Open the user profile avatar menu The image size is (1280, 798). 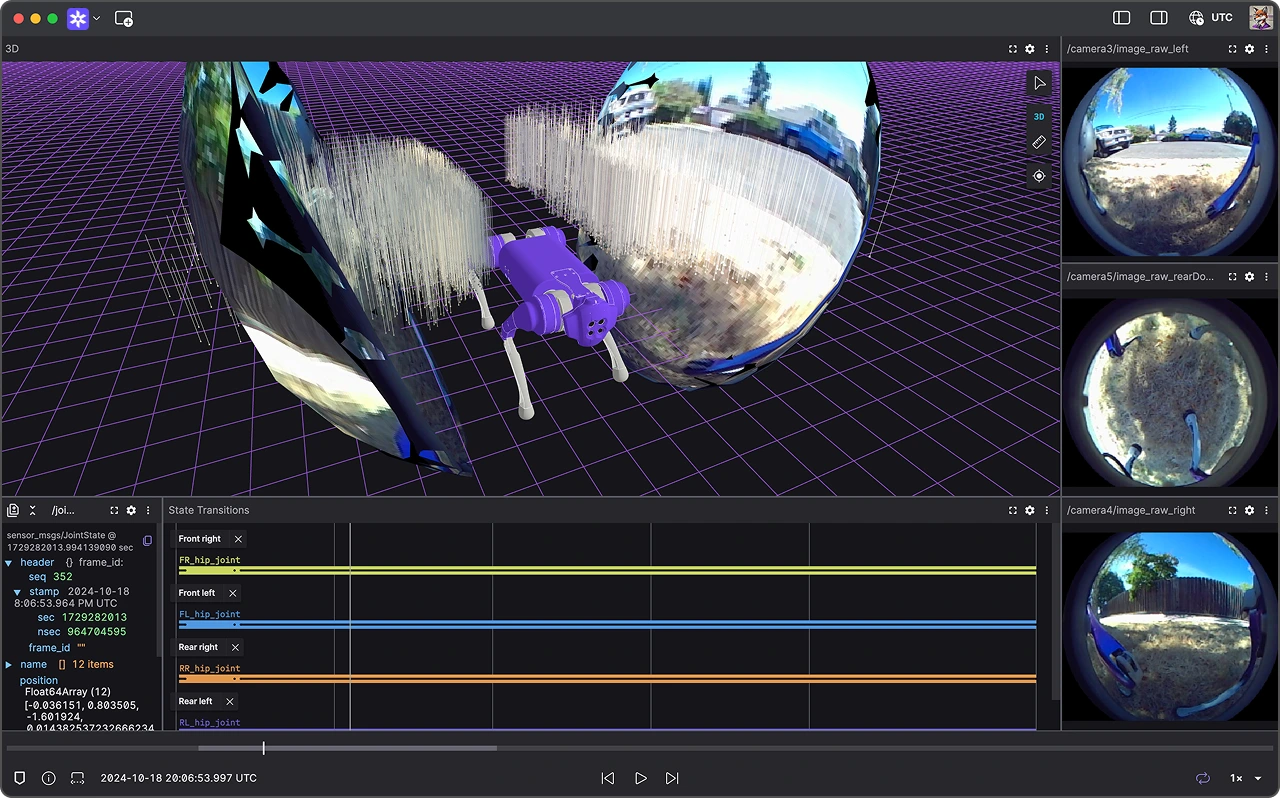(1260, 18)
